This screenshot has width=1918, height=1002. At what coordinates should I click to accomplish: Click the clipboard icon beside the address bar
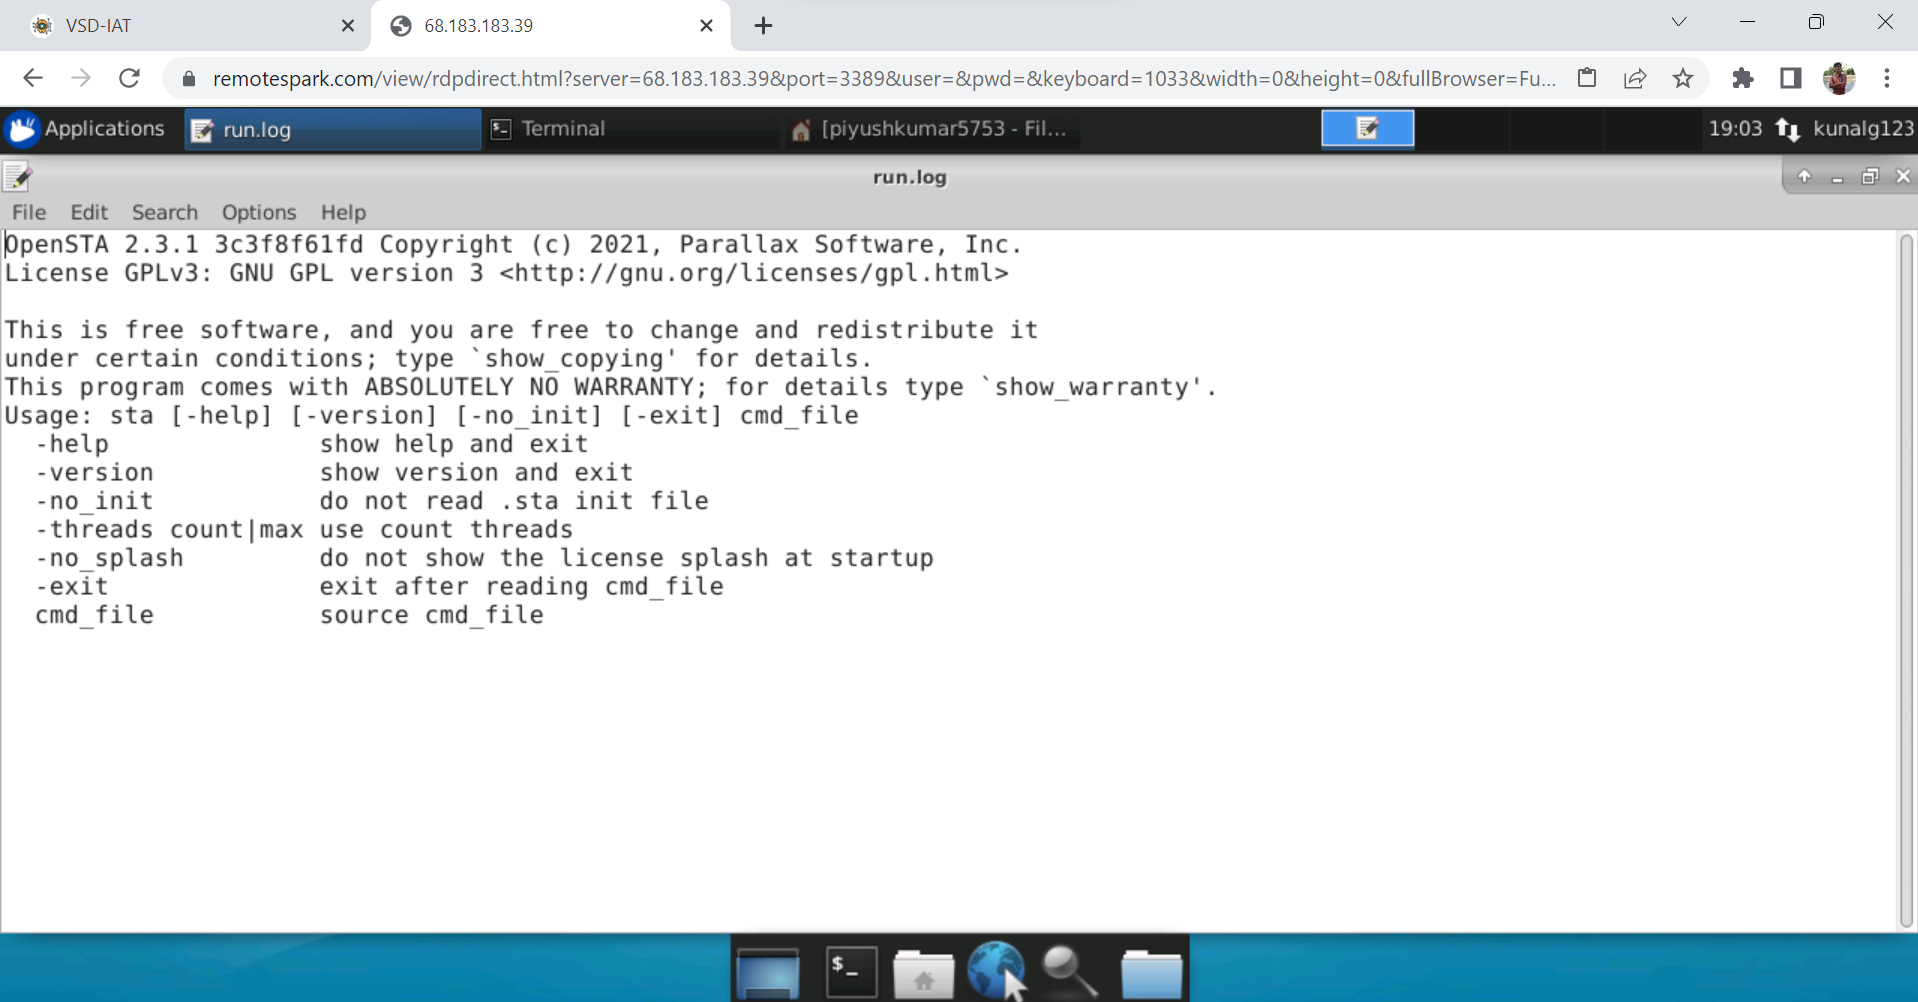pos(1588,78)
